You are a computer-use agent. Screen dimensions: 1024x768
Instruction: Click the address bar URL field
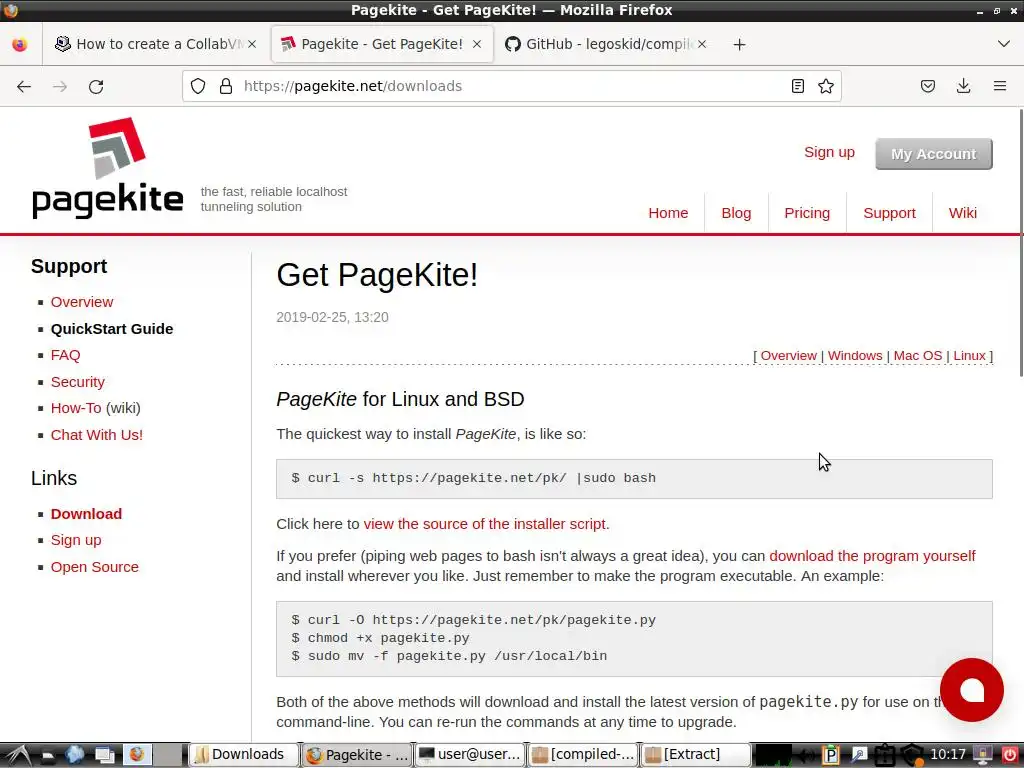(509, 86)
